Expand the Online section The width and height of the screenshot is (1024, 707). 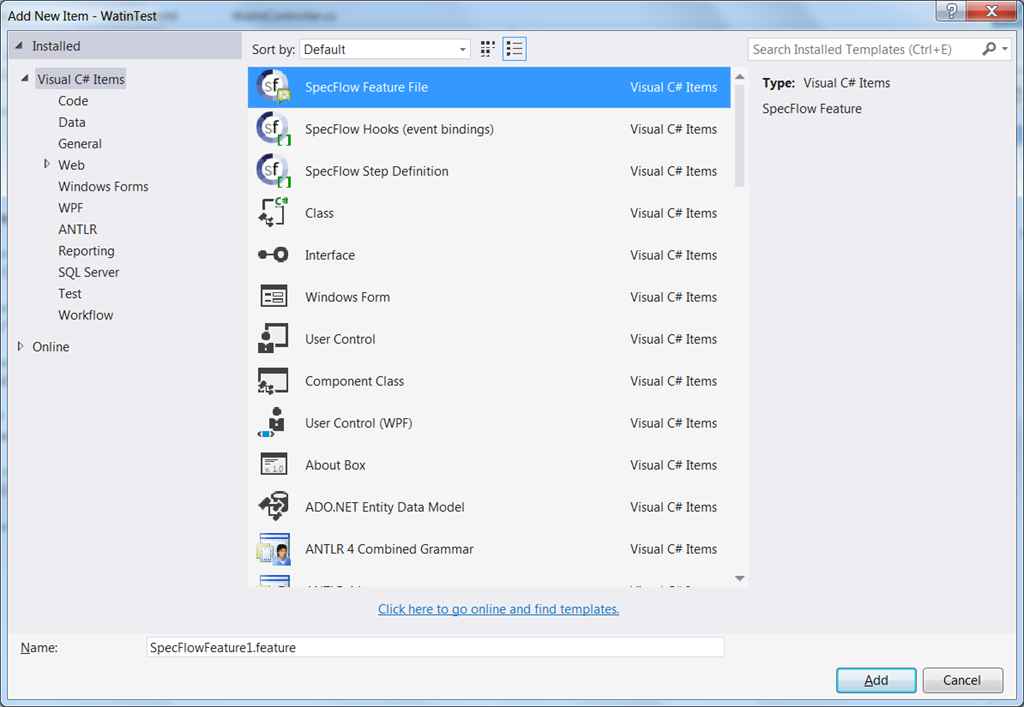[20, 346]
